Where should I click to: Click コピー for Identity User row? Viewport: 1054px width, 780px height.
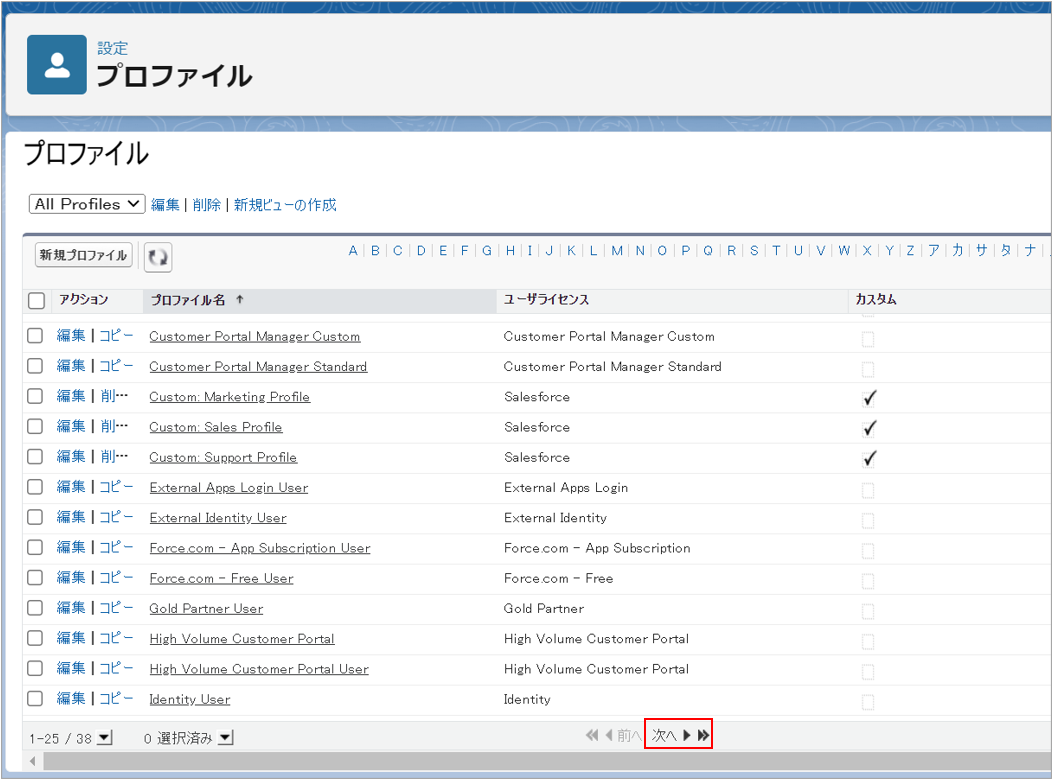116,698
